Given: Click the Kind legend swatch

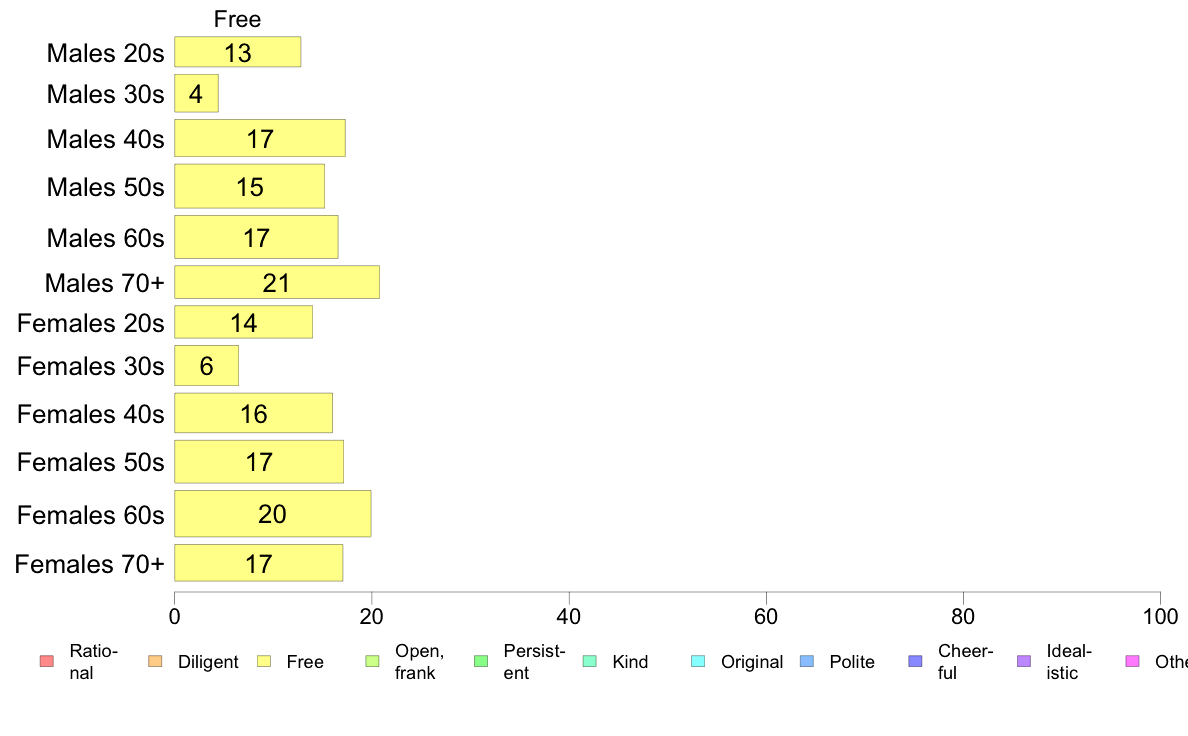Looking at the screenshot, I should (589, 662).
